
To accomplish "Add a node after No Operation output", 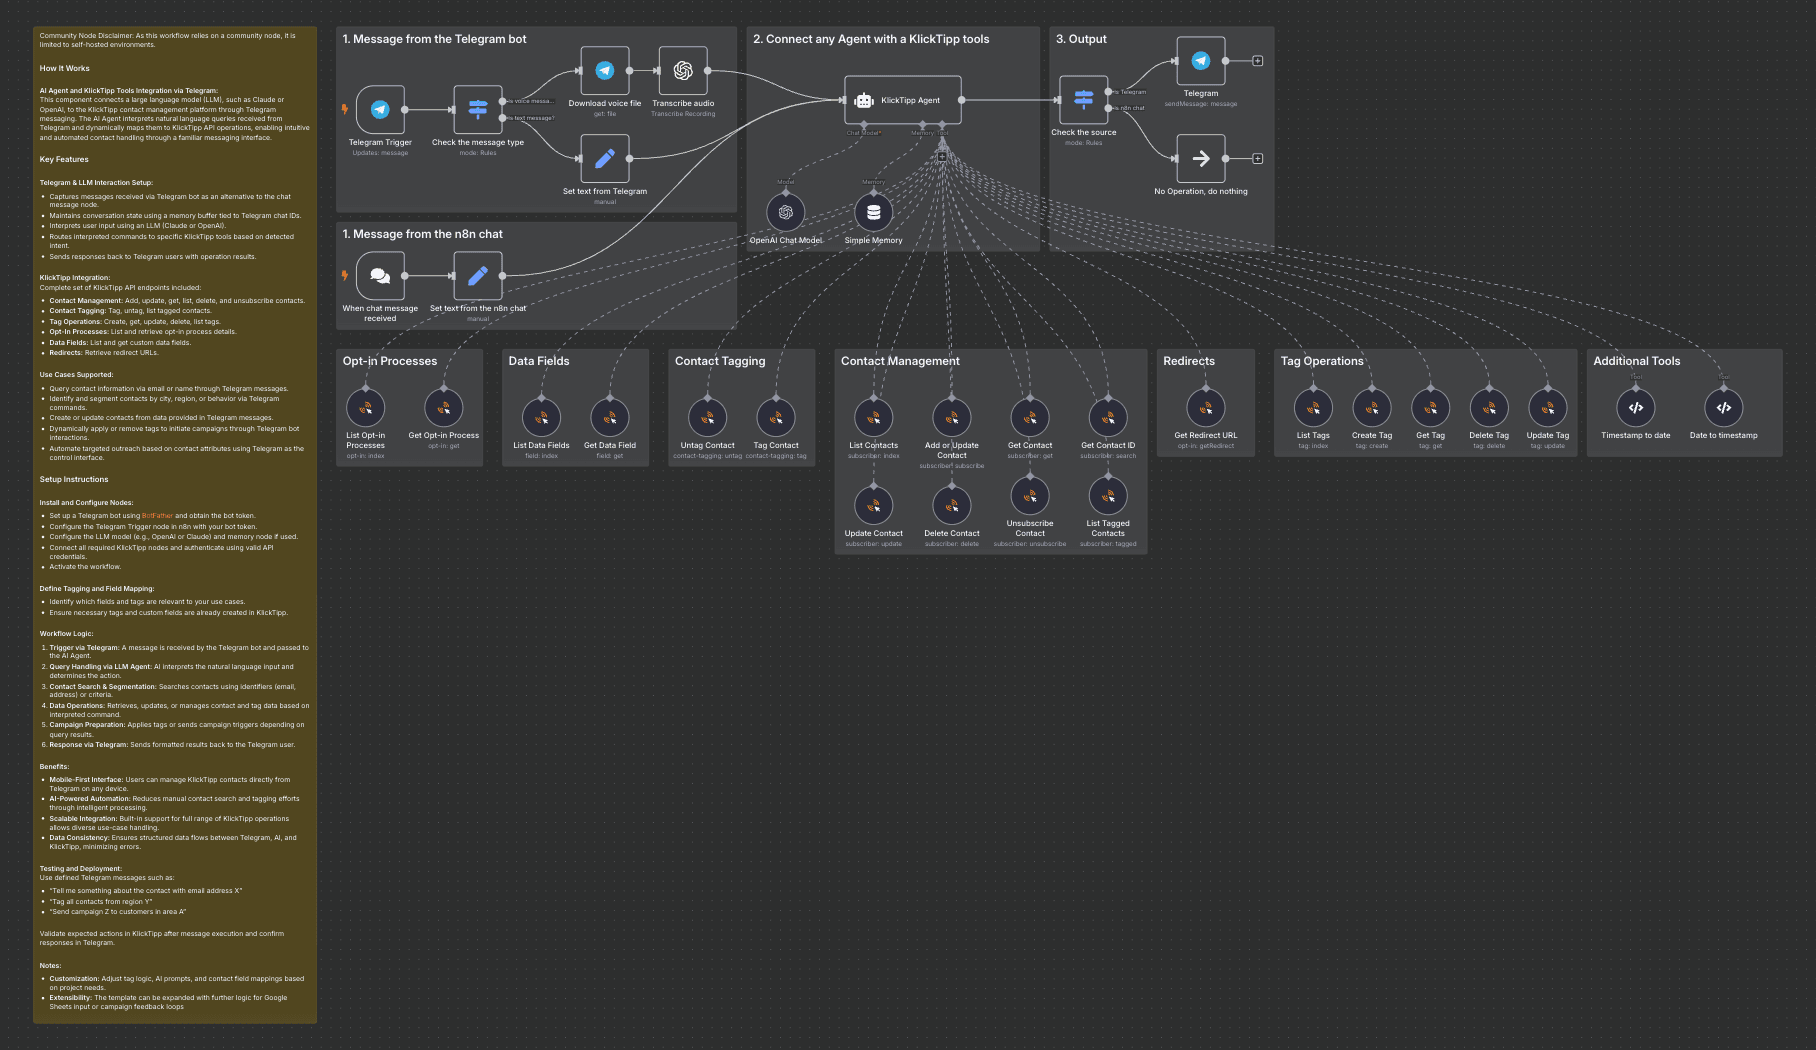I will (x=1258, y=158).
